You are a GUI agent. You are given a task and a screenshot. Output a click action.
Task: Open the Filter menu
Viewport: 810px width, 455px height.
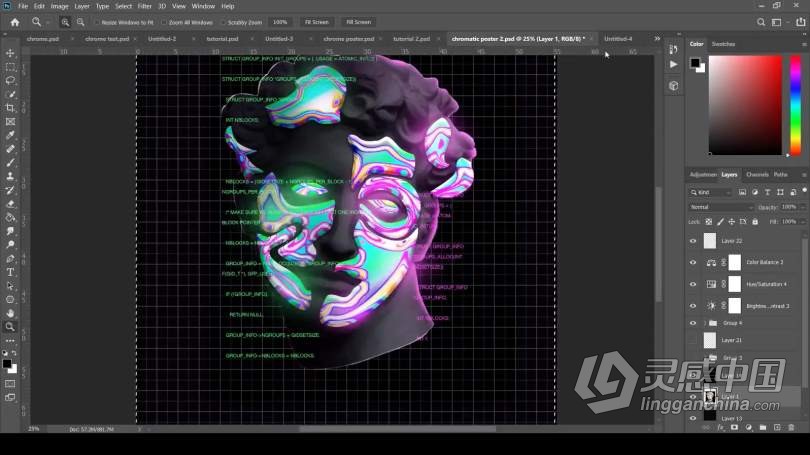pyautogui.click(x=145, y=6)
